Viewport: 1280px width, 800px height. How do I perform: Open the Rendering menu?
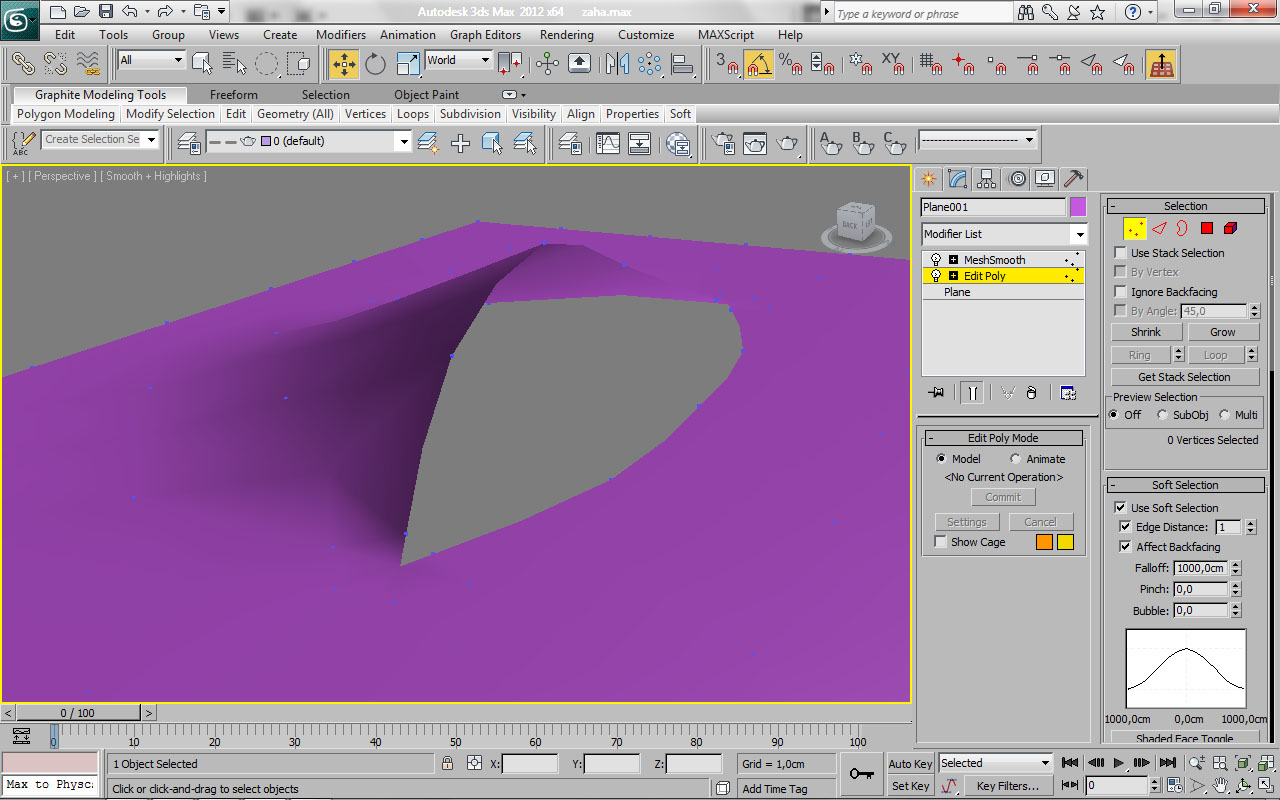(x=567, y=35)
